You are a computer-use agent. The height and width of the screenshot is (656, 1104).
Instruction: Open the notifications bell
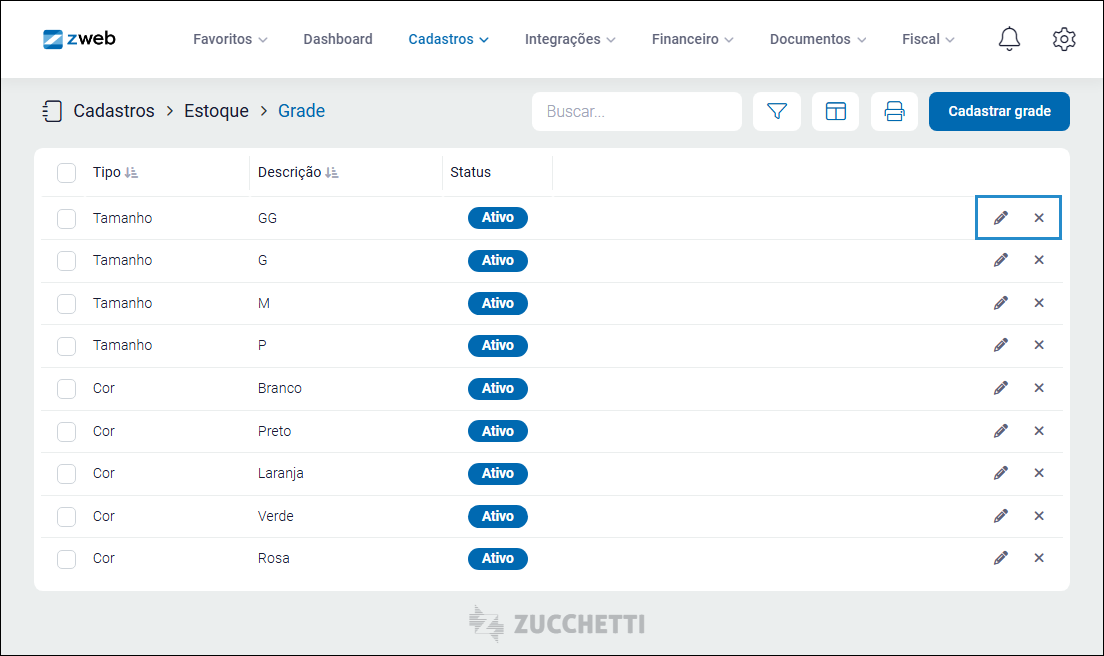pyautogui.click(x=1009, y=39)
